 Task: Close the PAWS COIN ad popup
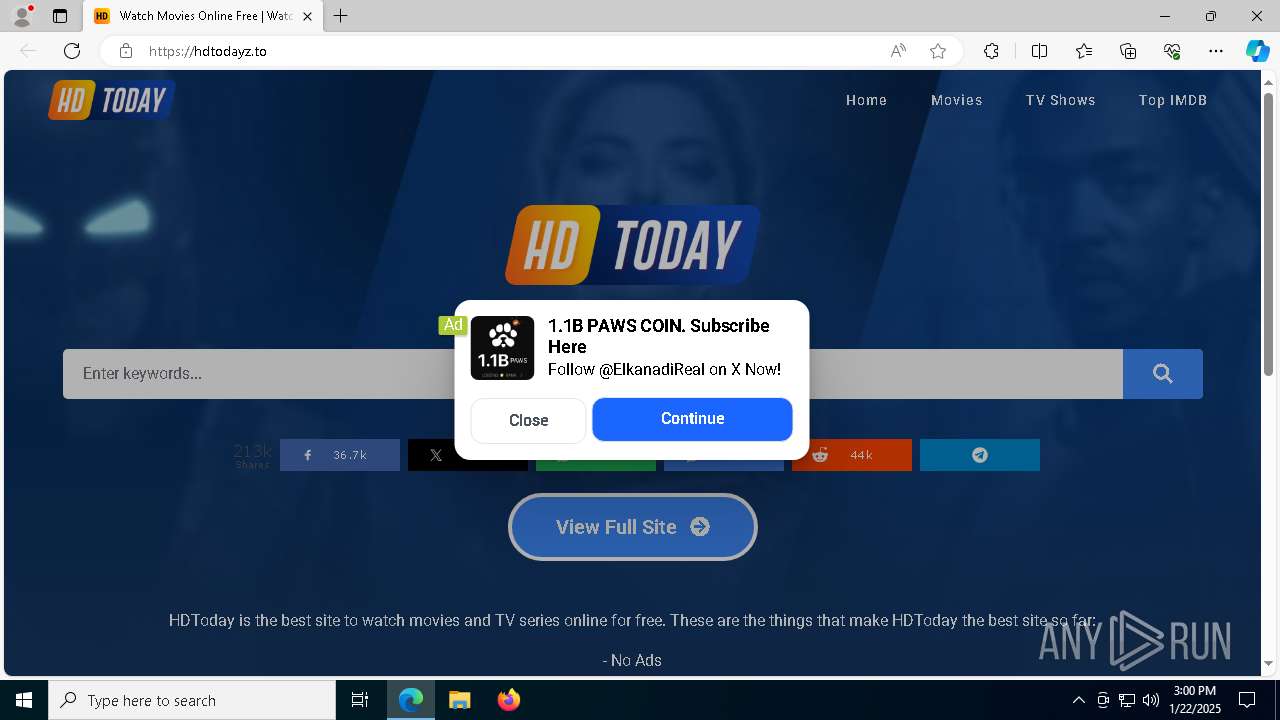click(x=528, y=420)
